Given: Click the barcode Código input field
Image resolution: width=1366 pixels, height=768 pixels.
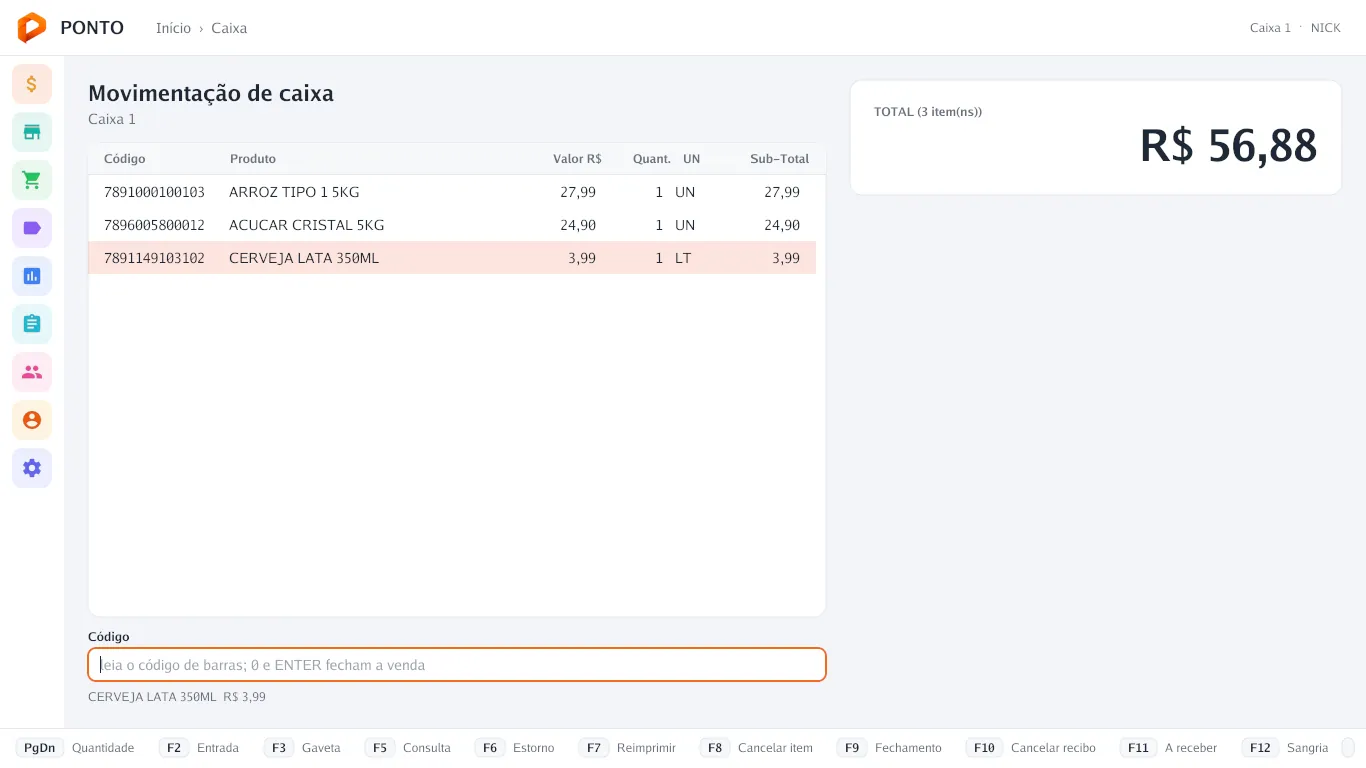Looking at the screenshot, I should (457, 665).
